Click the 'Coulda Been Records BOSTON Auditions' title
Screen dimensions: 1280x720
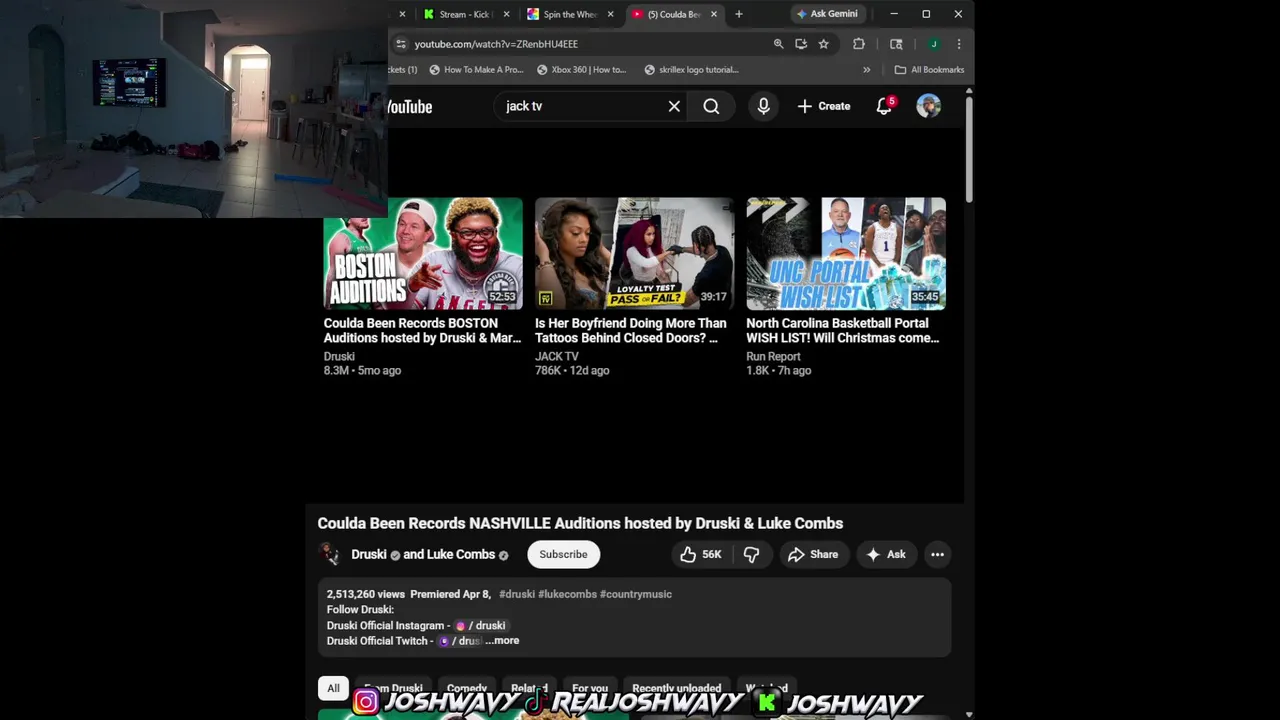tap(422, 331)
